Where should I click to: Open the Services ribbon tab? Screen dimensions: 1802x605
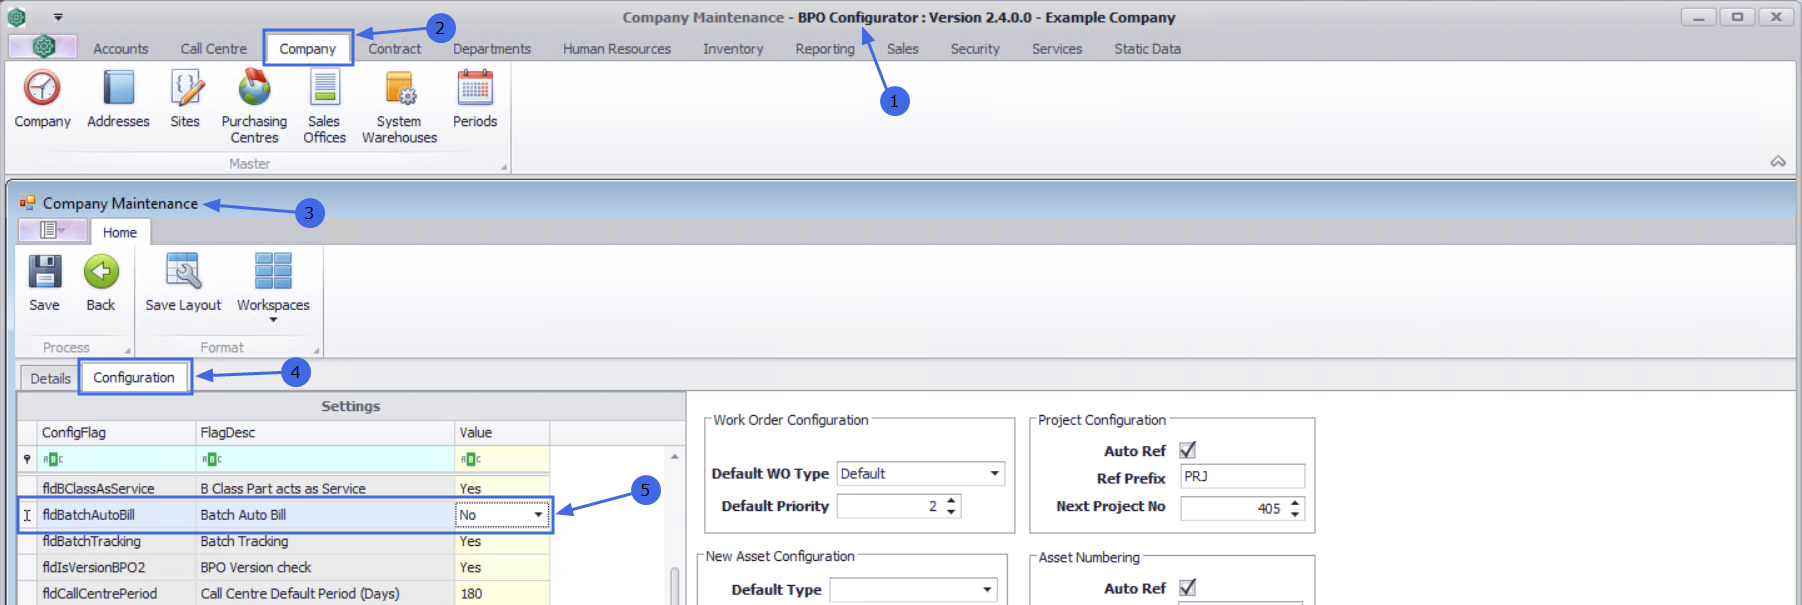click(x=1057, y=49)
